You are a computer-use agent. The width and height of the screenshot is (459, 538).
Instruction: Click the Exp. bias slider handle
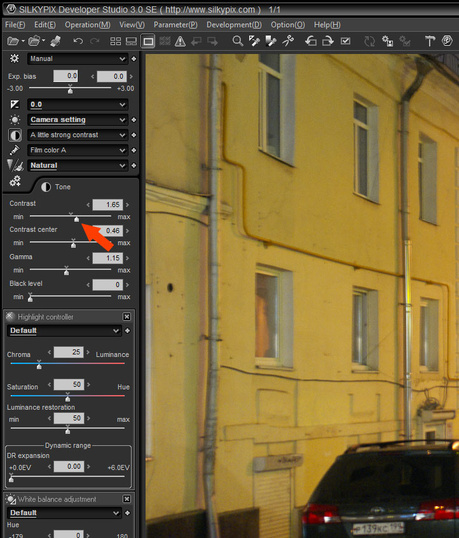click(x=70, y=90)
